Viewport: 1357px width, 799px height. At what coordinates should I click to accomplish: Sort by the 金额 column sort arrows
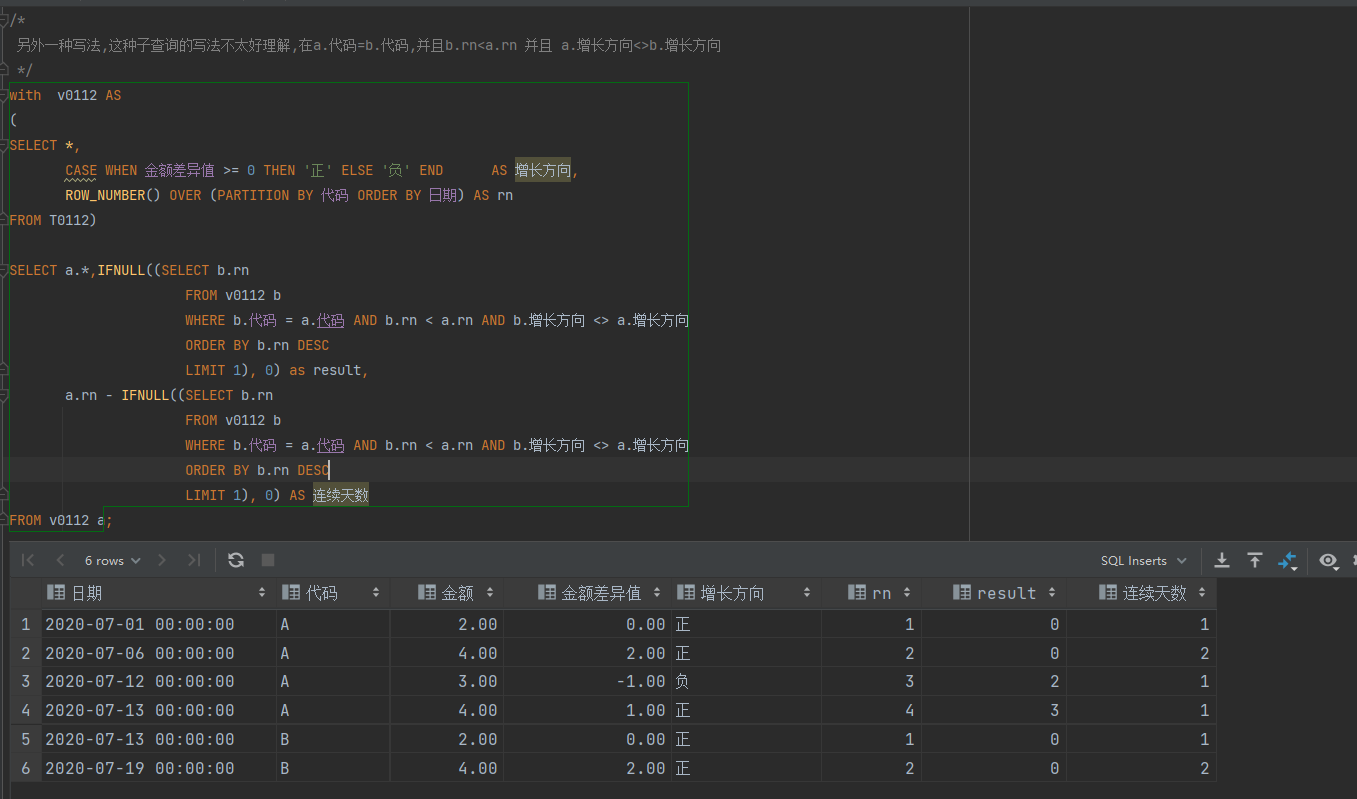pyautogui.click(x=490, y=593)
